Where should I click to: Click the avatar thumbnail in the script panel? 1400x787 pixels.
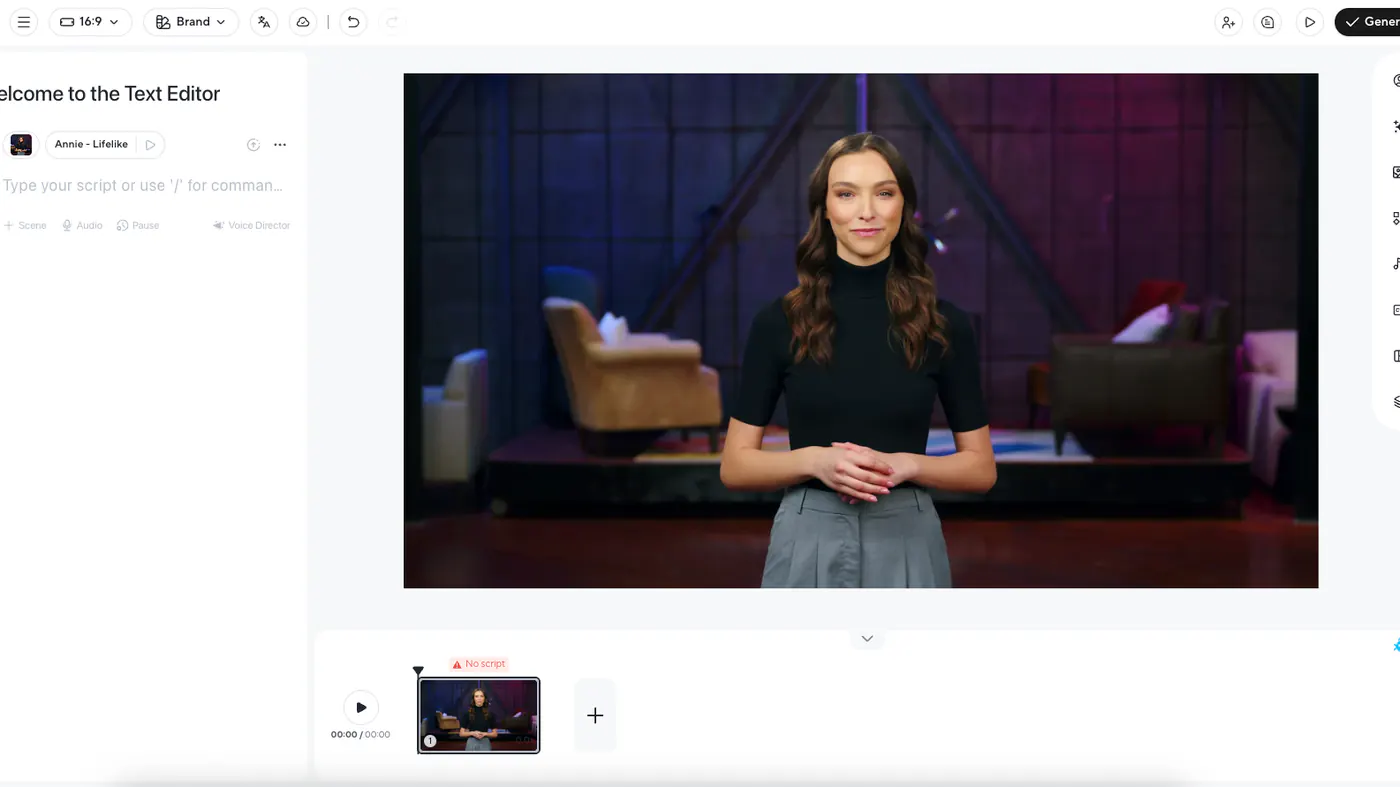(20, 145)
